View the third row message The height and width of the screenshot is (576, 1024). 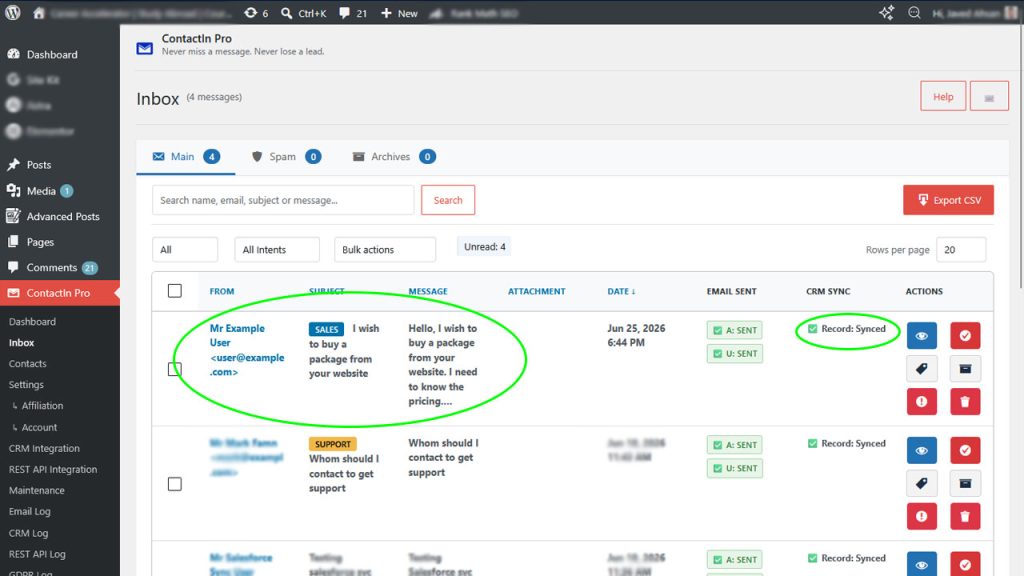tap(921, 564)
